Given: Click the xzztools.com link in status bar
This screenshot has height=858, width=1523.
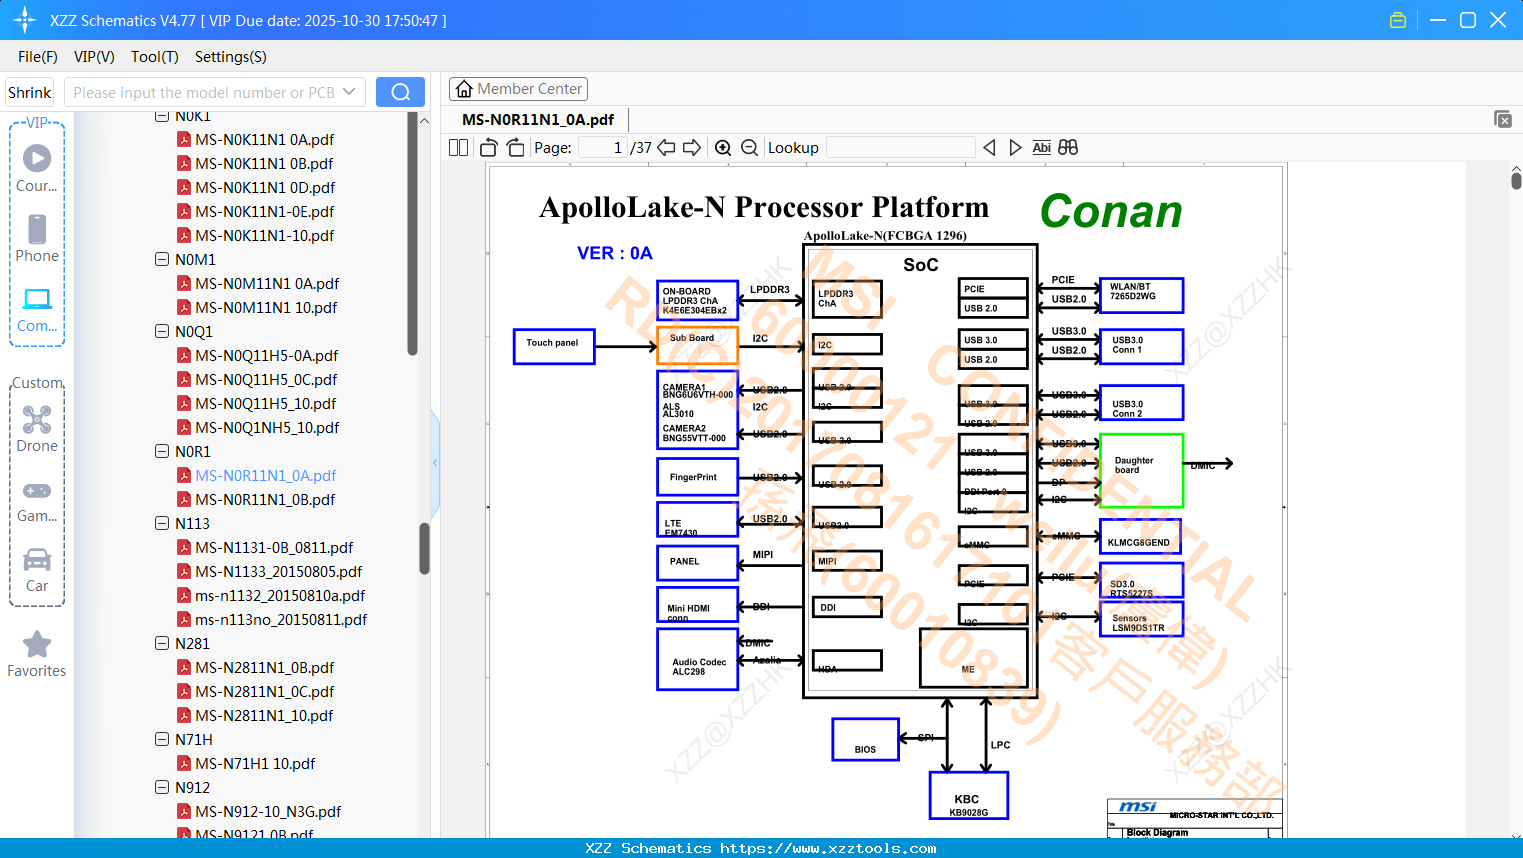Looking at the screenshot, I should click(828, 848).
